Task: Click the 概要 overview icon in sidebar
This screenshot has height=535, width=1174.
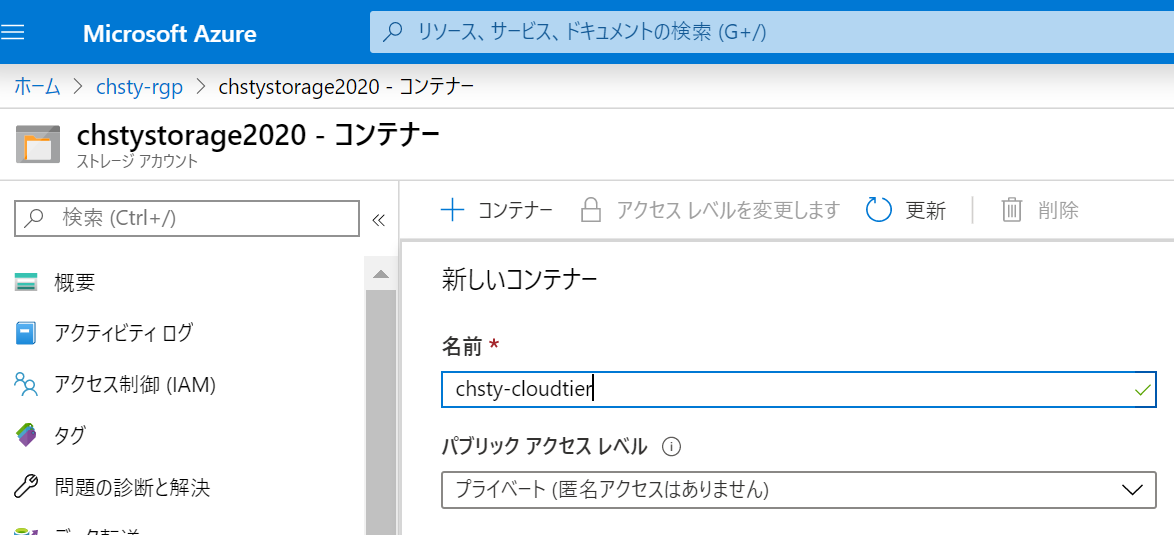Action: pyautogui.click(x=26, y=283)
